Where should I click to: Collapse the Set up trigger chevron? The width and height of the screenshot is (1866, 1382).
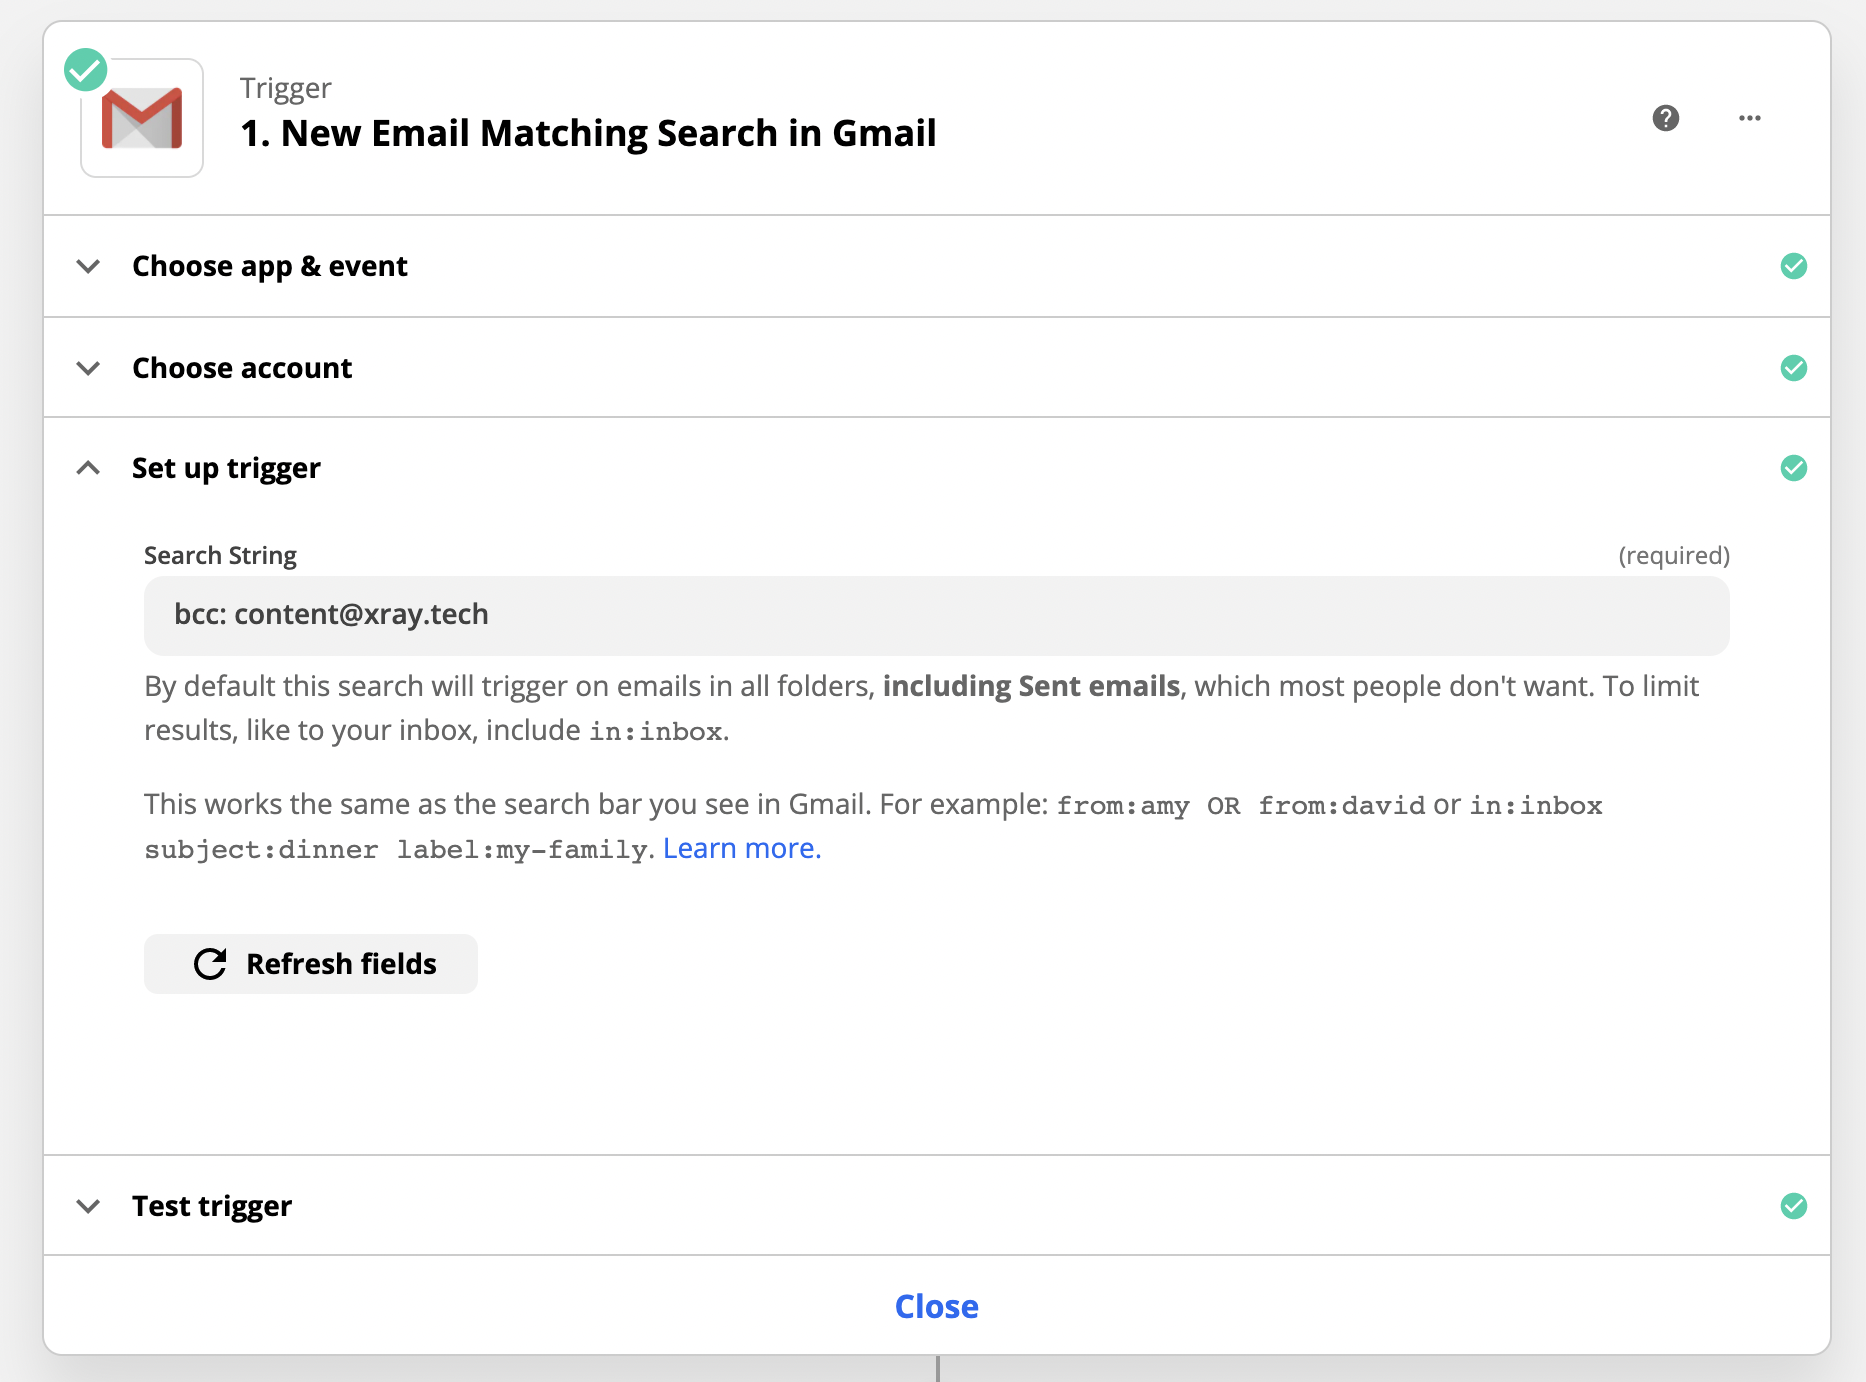[89, 468]
